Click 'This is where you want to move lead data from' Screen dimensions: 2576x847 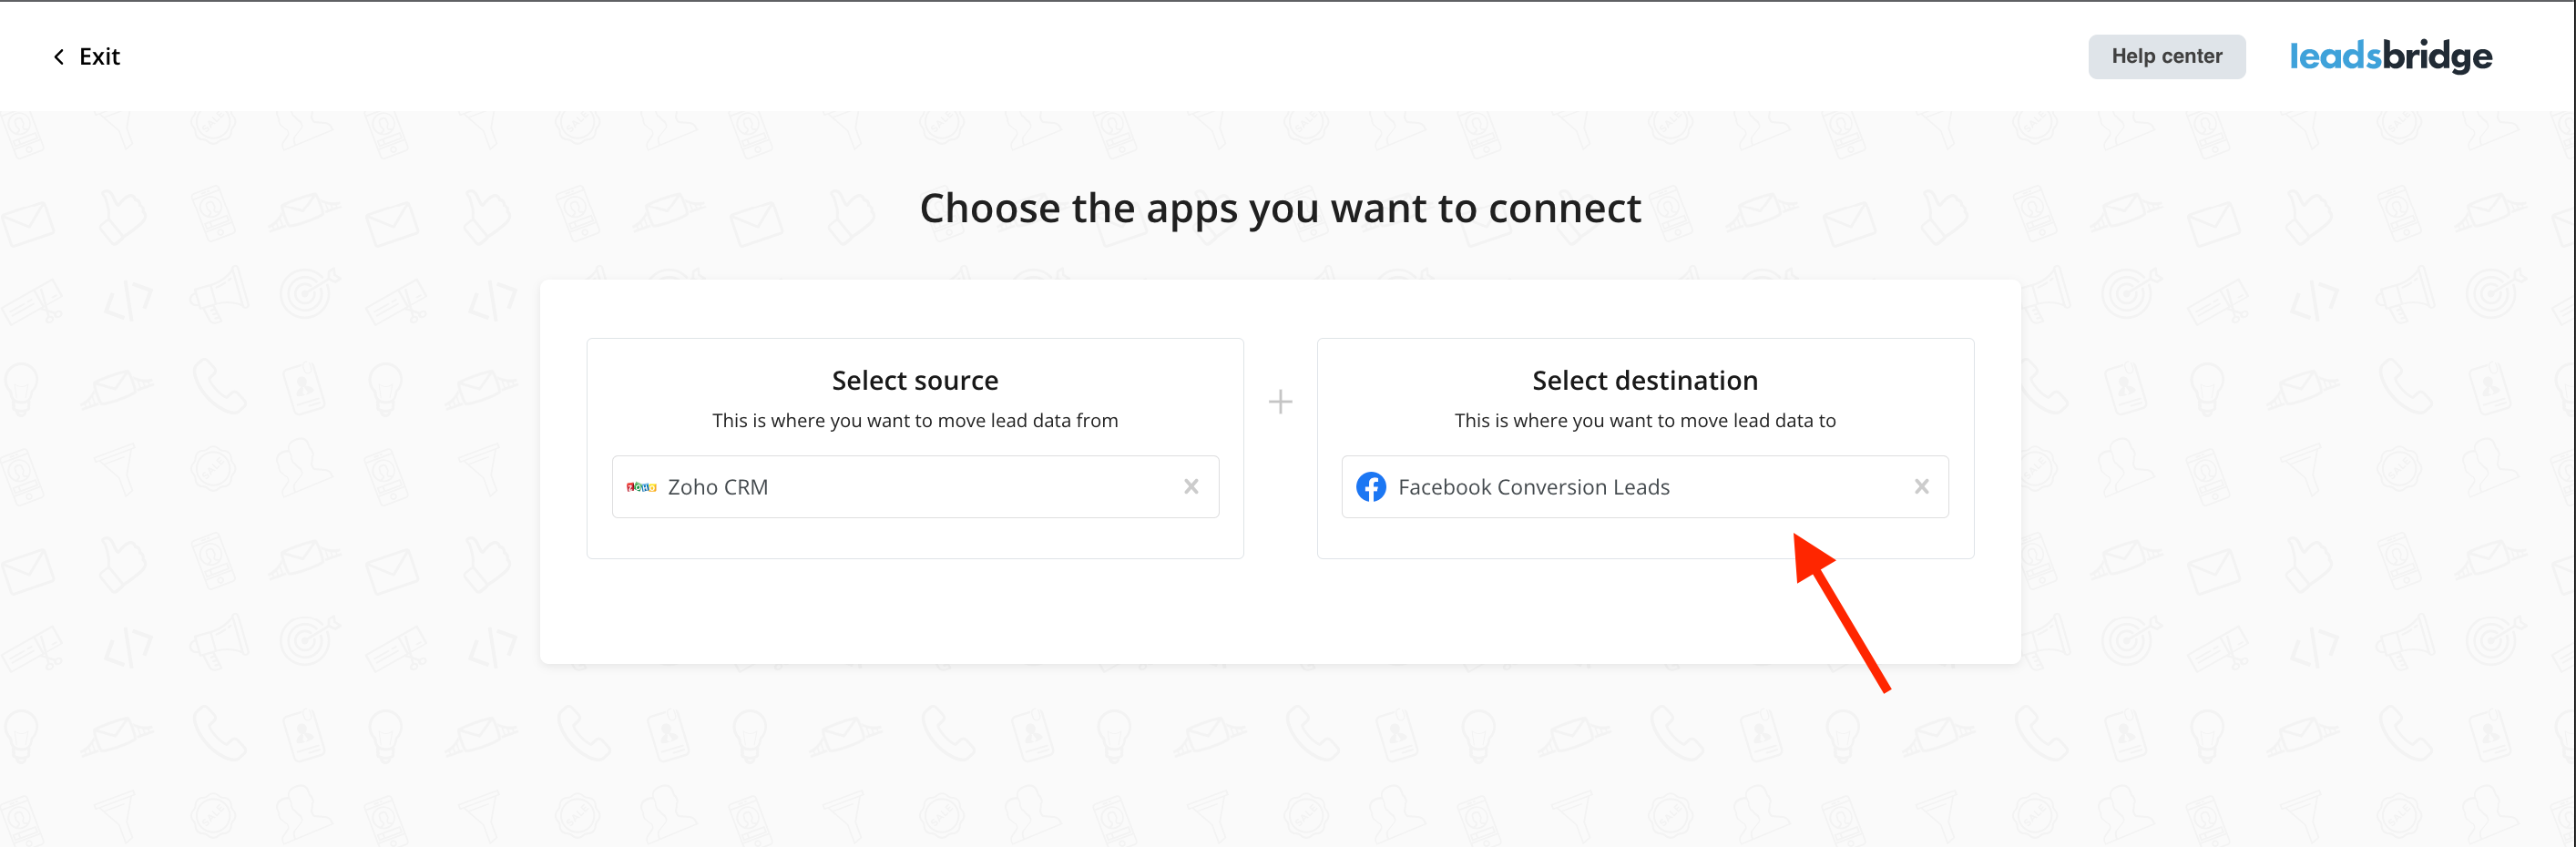[x=915, y=421]
